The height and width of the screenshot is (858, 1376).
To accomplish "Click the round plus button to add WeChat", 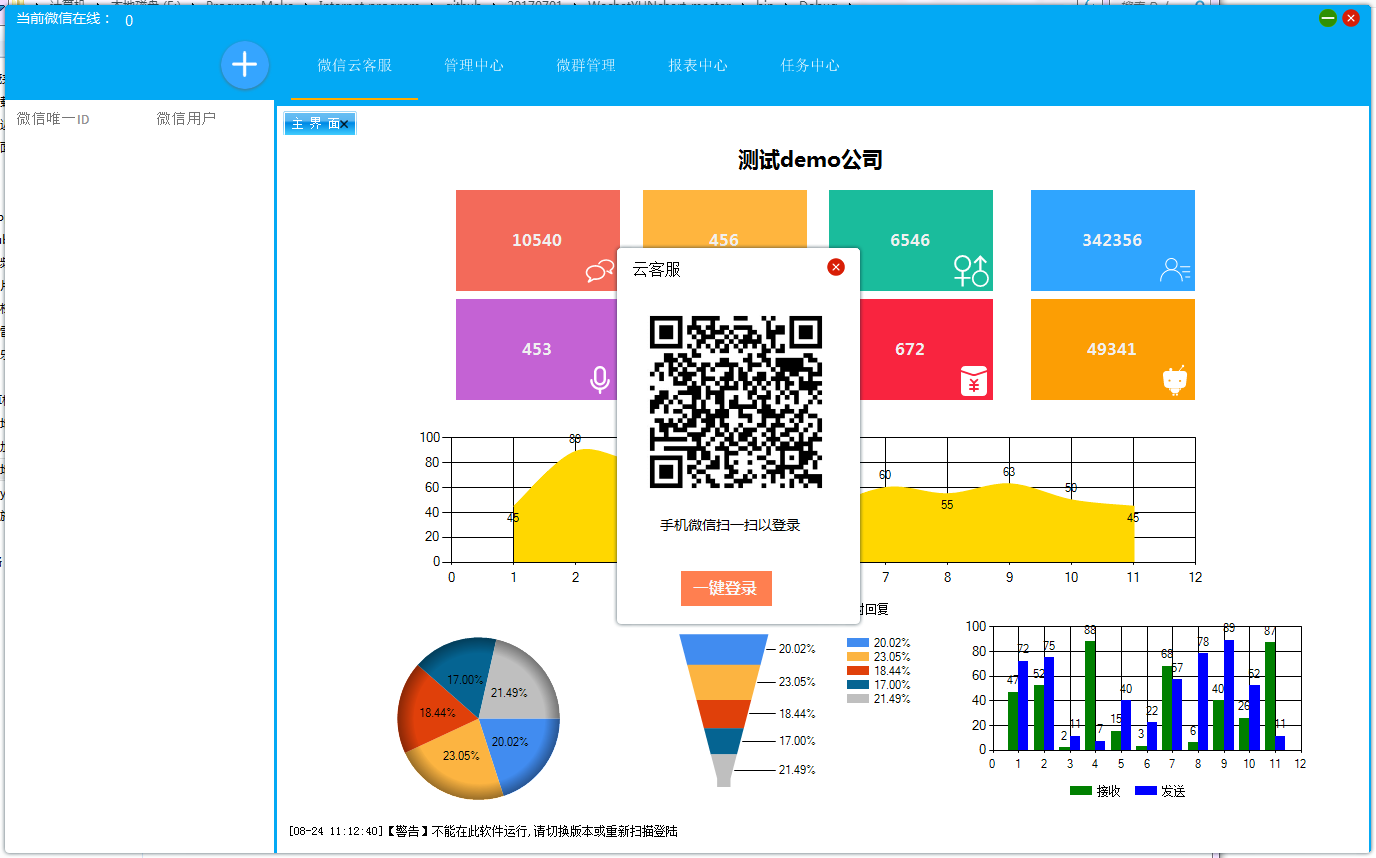I will 245,66.
